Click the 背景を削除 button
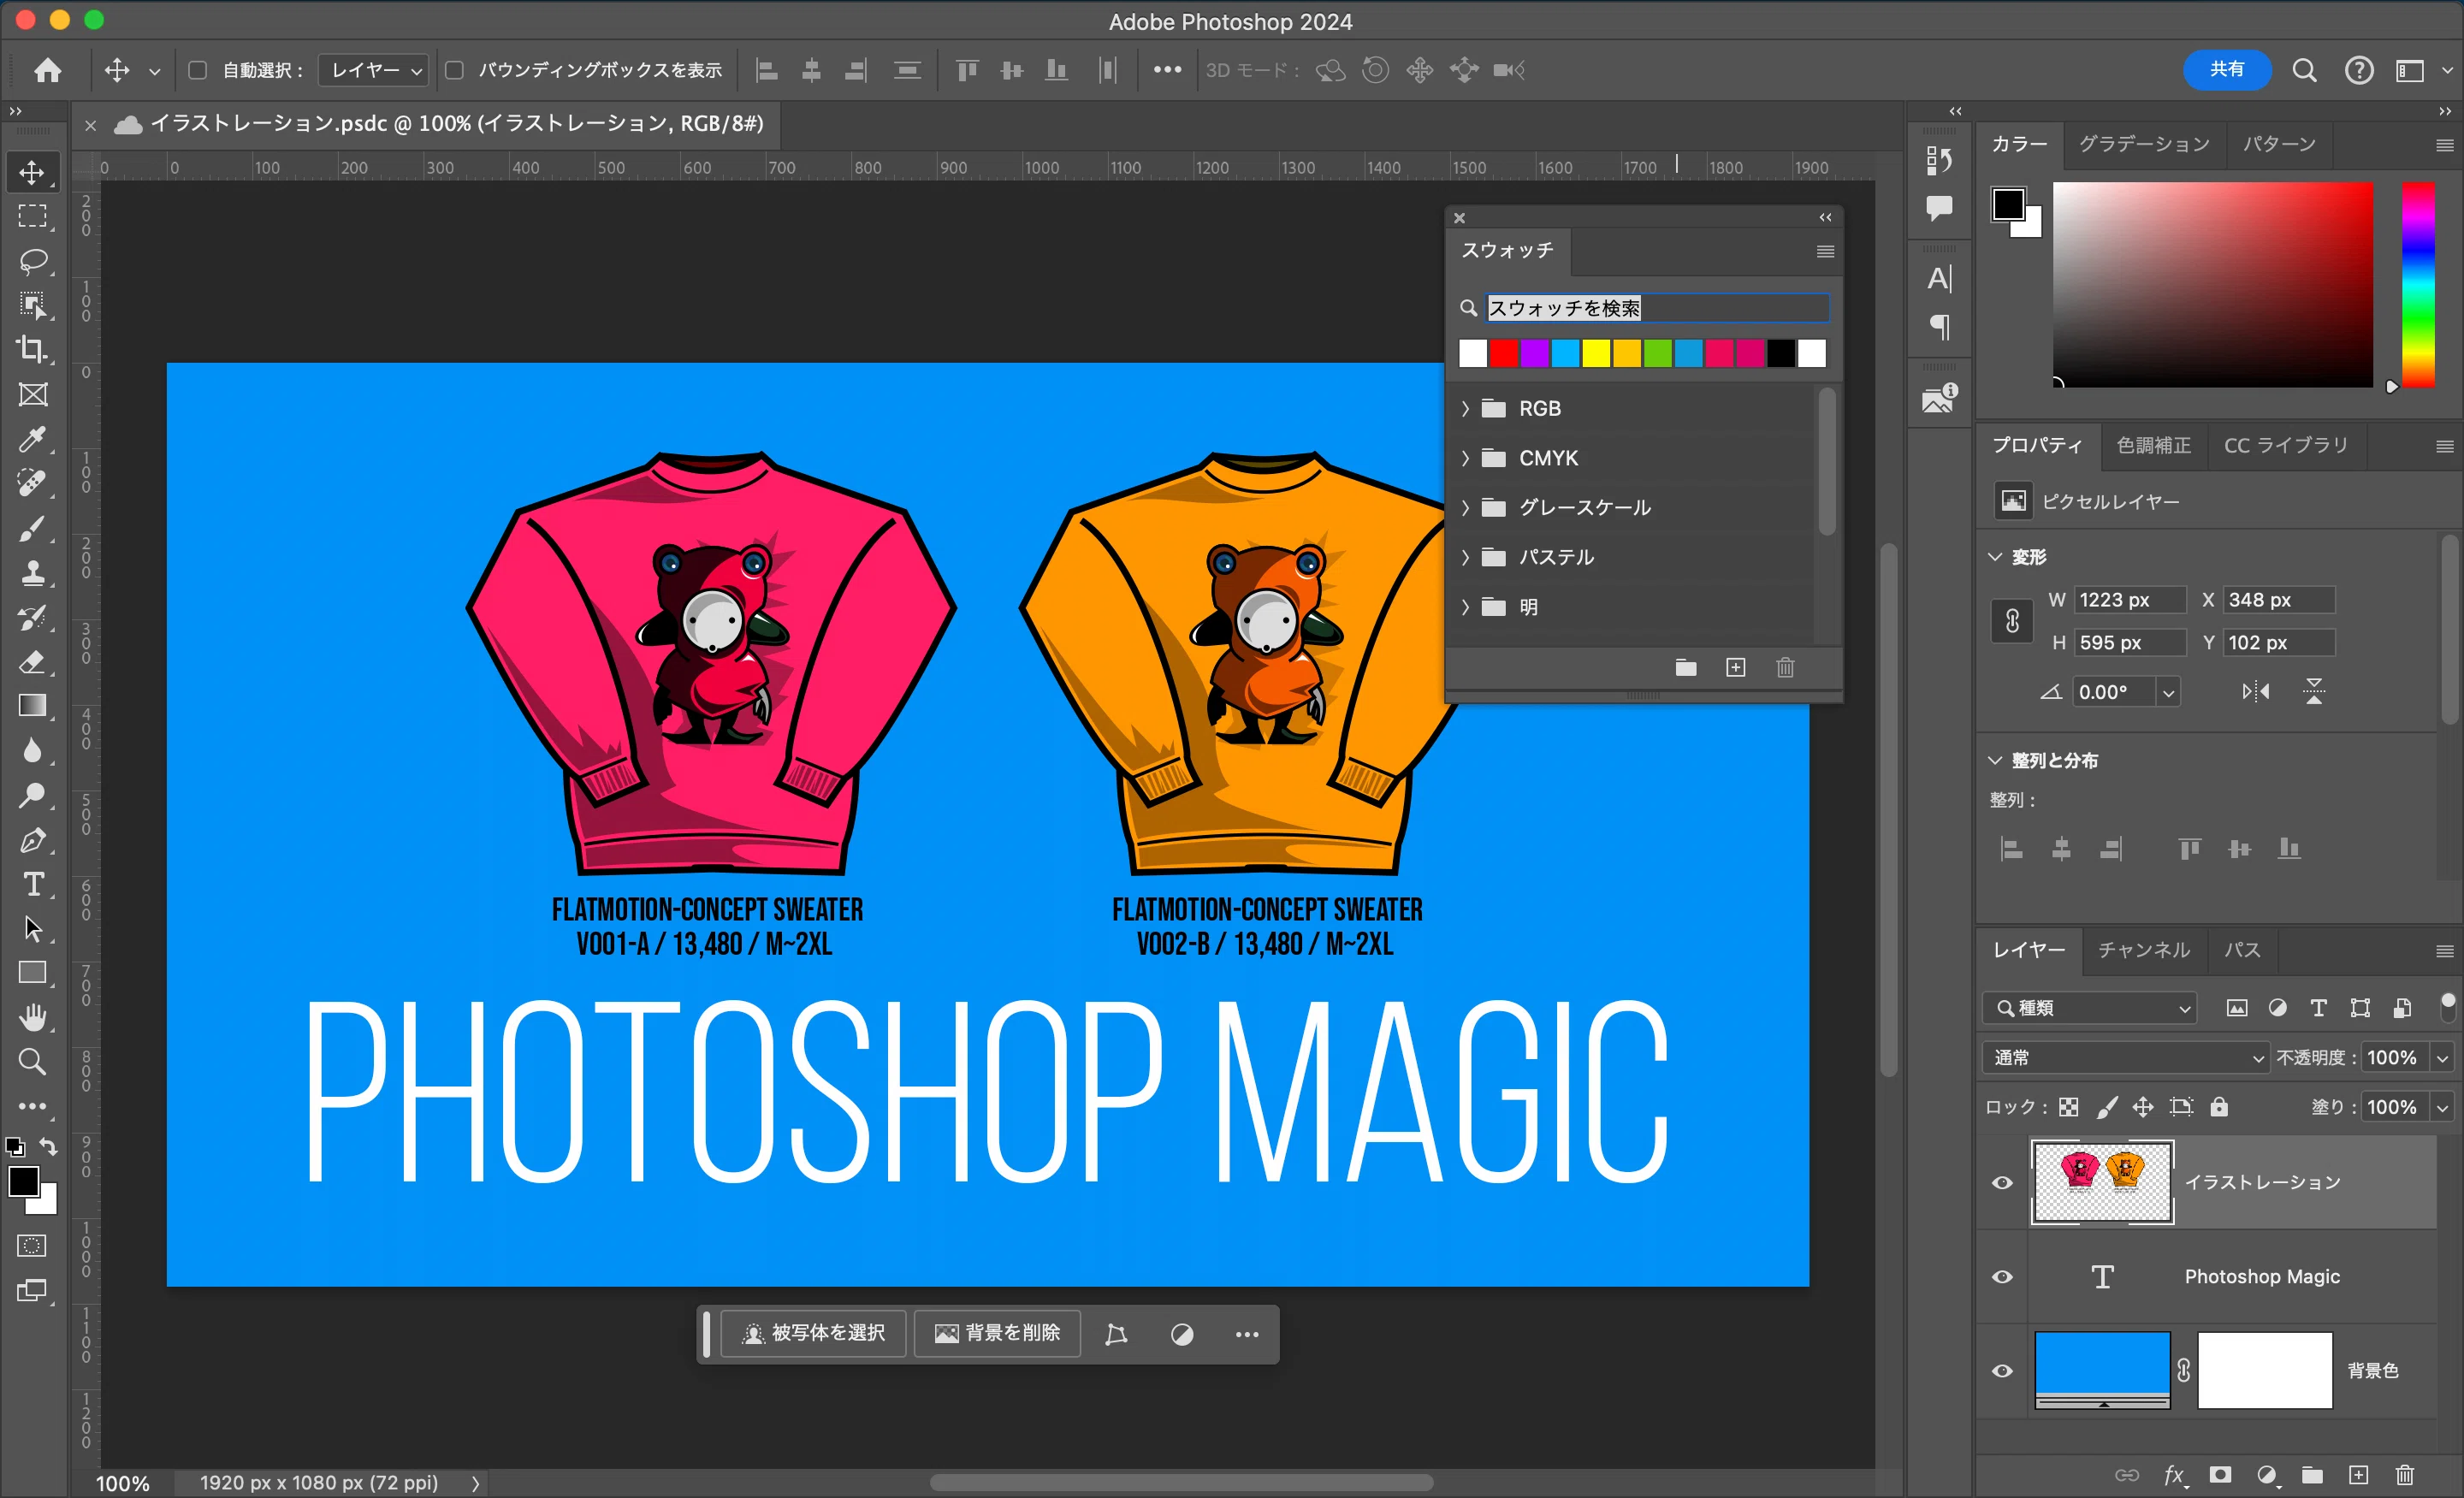 (997, 1333)
